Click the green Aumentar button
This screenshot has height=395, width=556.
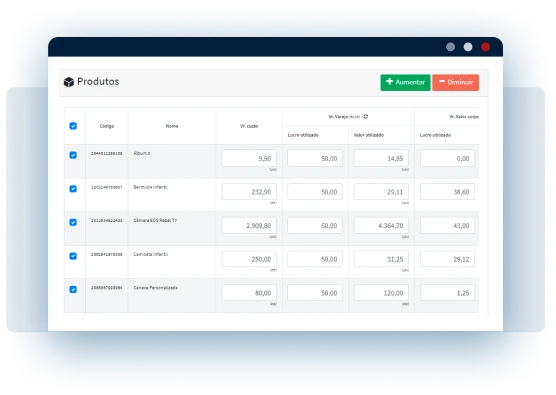(405, 82)
